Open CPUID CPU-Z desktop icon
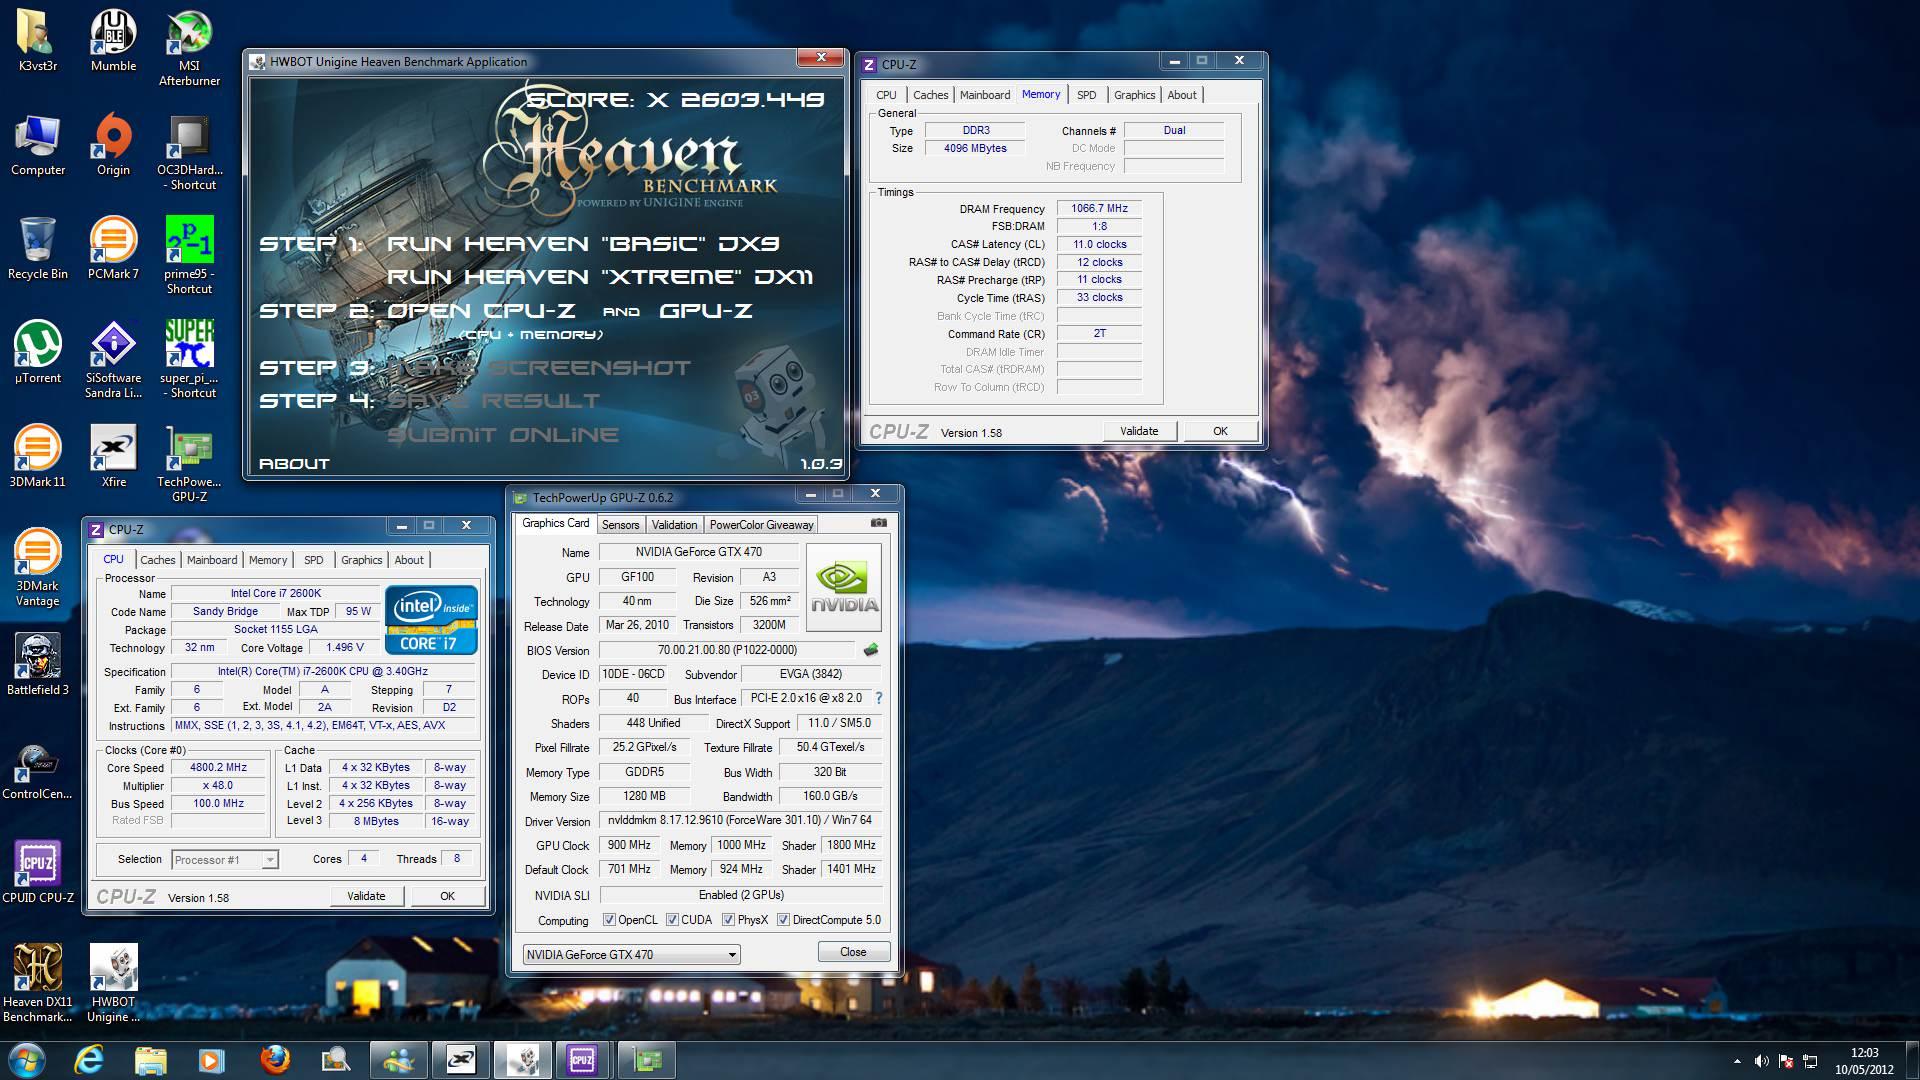 point(38,874)
